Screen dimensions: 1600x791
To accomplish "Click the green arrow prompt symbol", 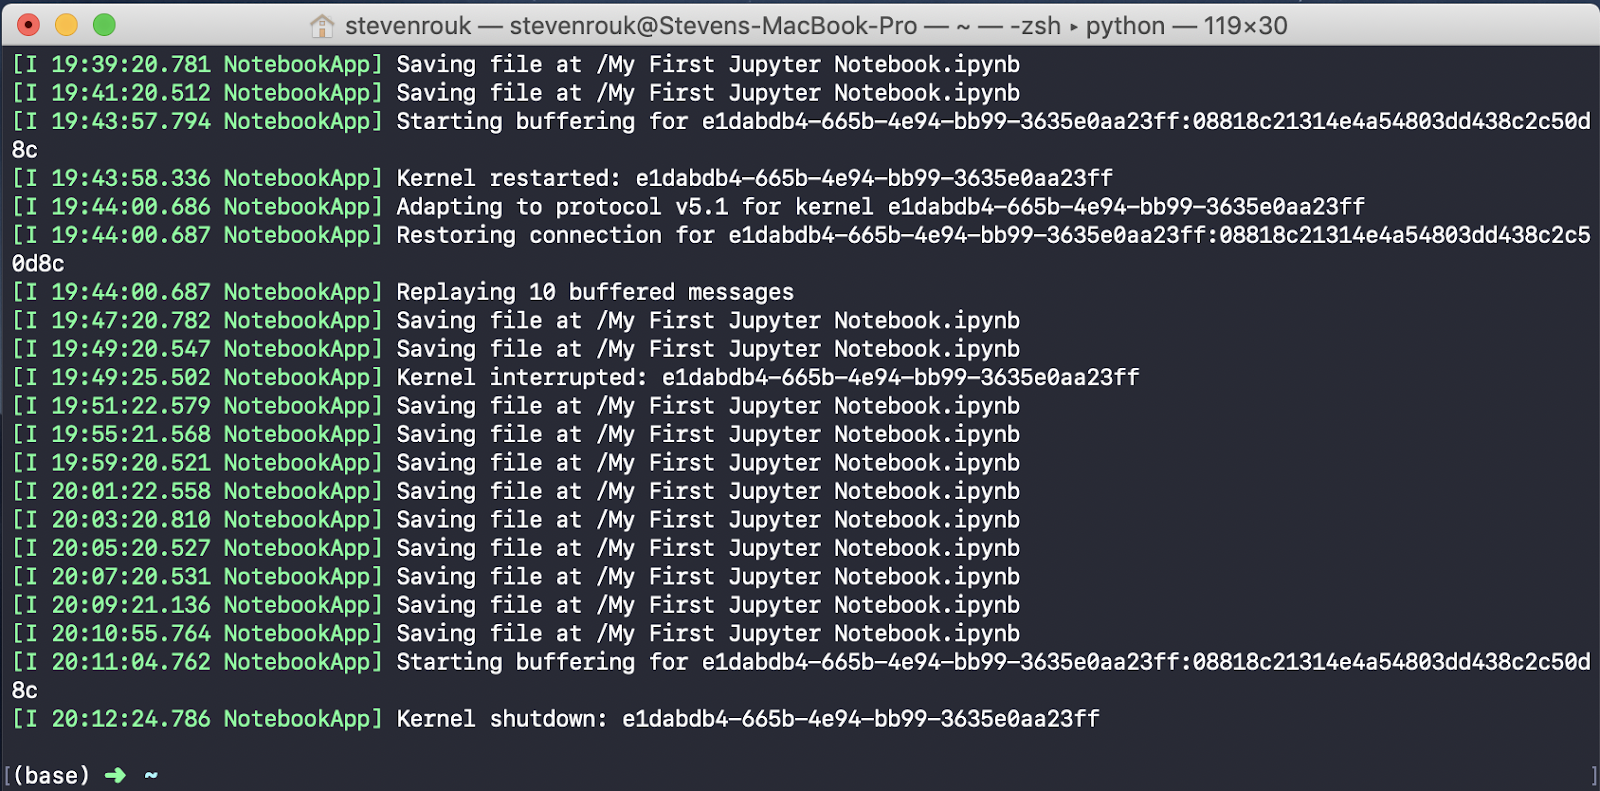I will tap(115, 775).
